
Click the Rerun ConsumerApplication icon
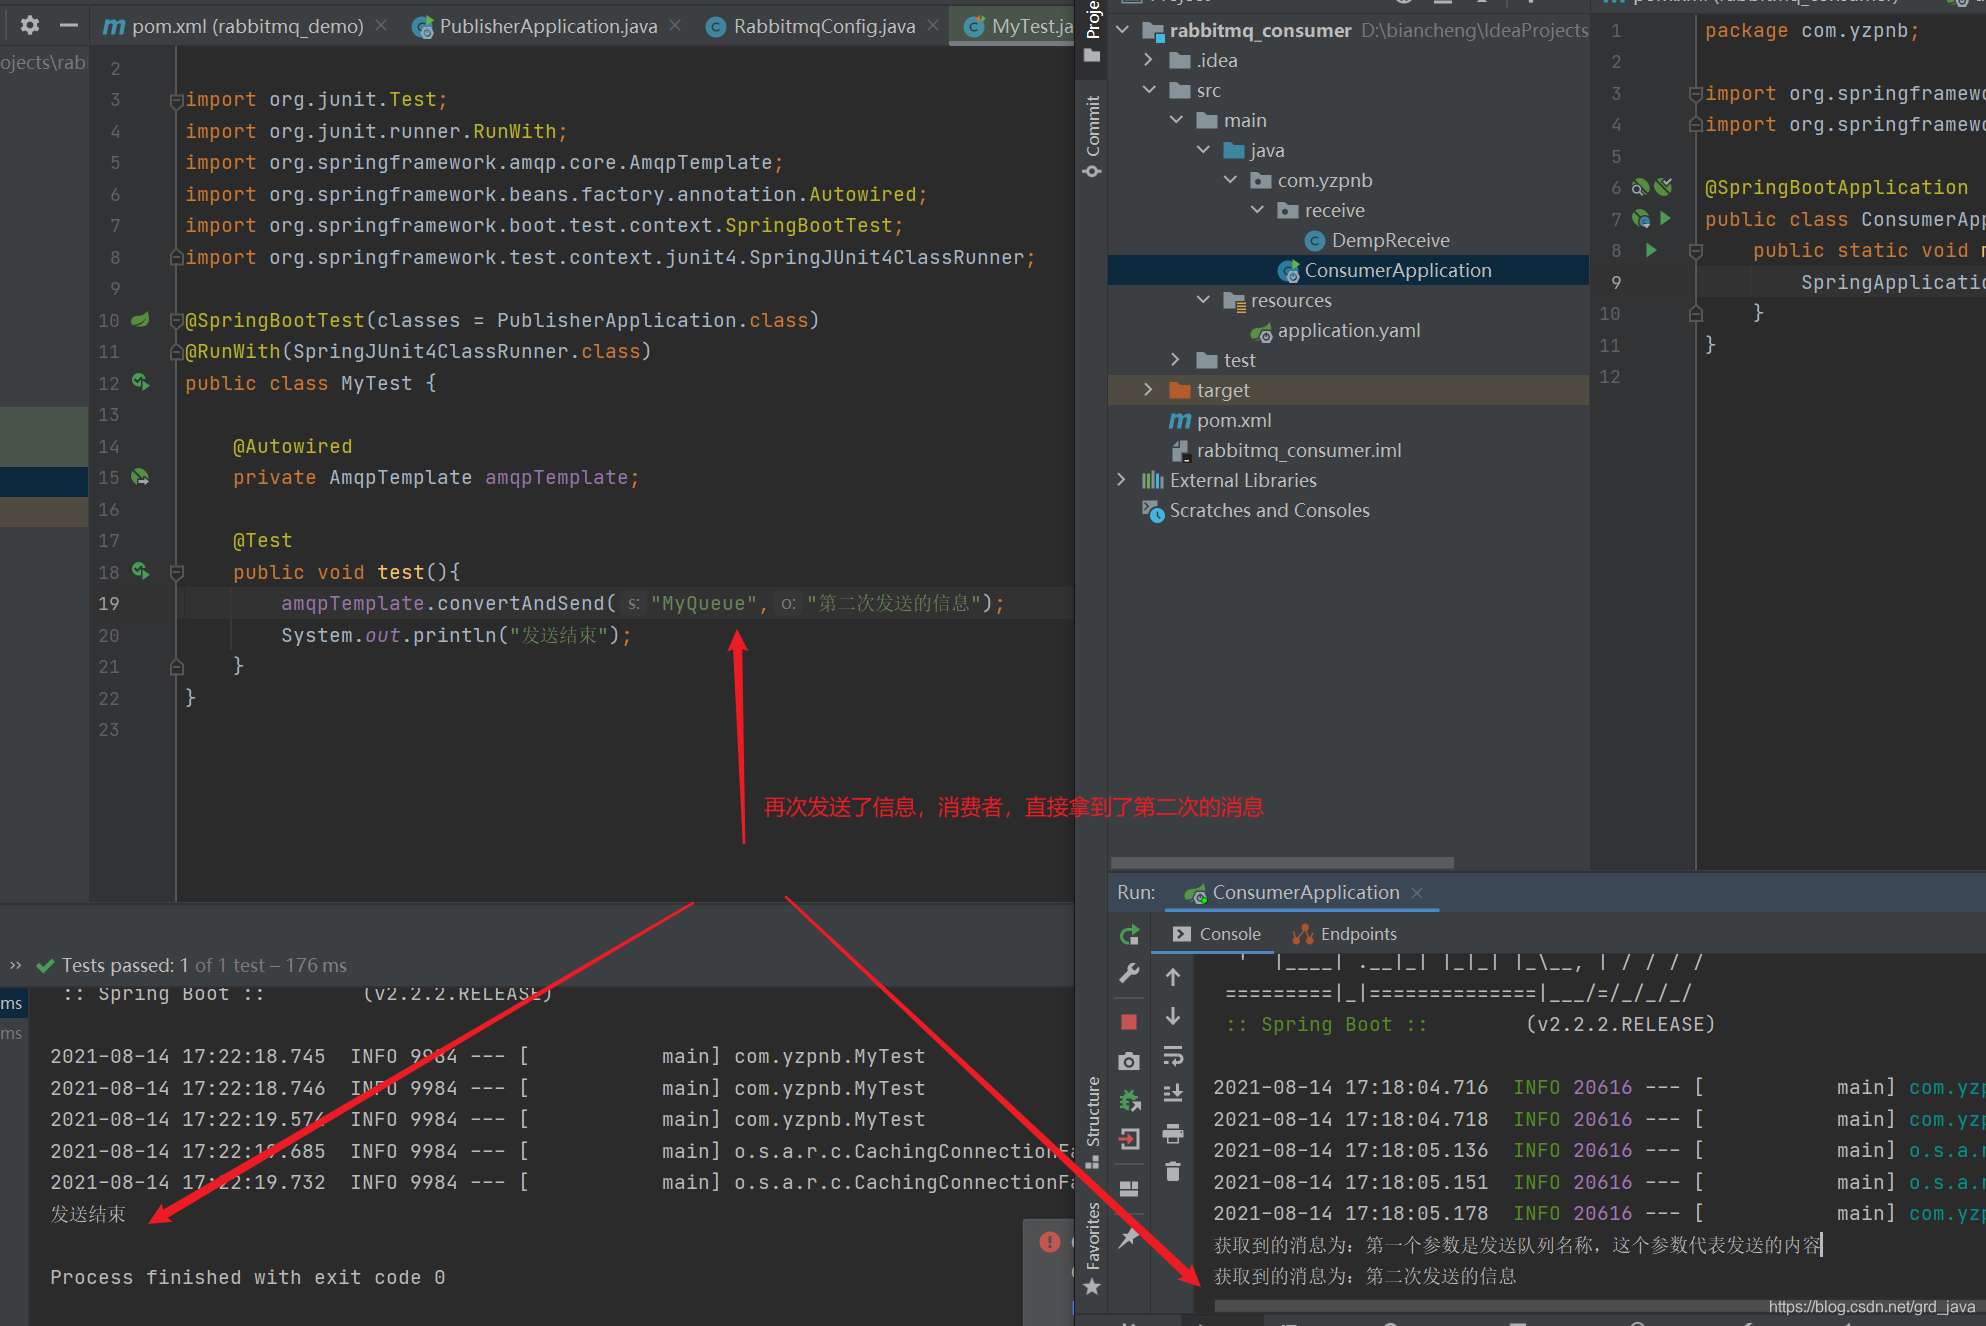click(1129, 935)
